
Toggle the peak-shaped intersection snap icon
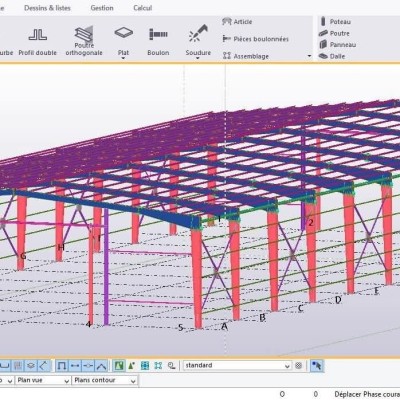(101, 366)
